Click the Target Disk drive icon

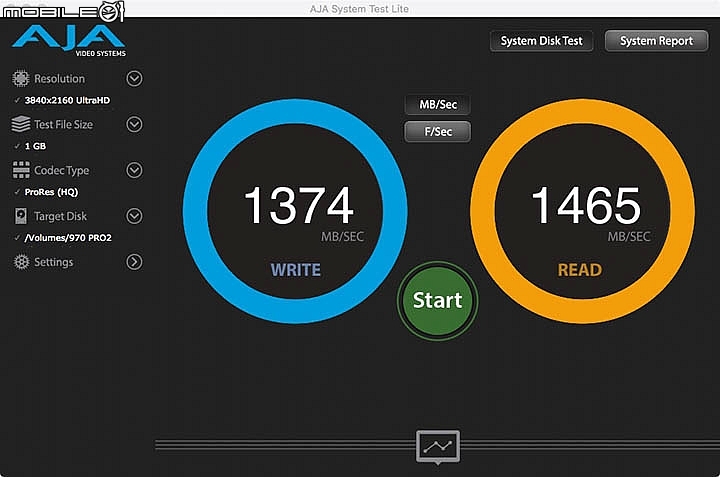point(21,216)
